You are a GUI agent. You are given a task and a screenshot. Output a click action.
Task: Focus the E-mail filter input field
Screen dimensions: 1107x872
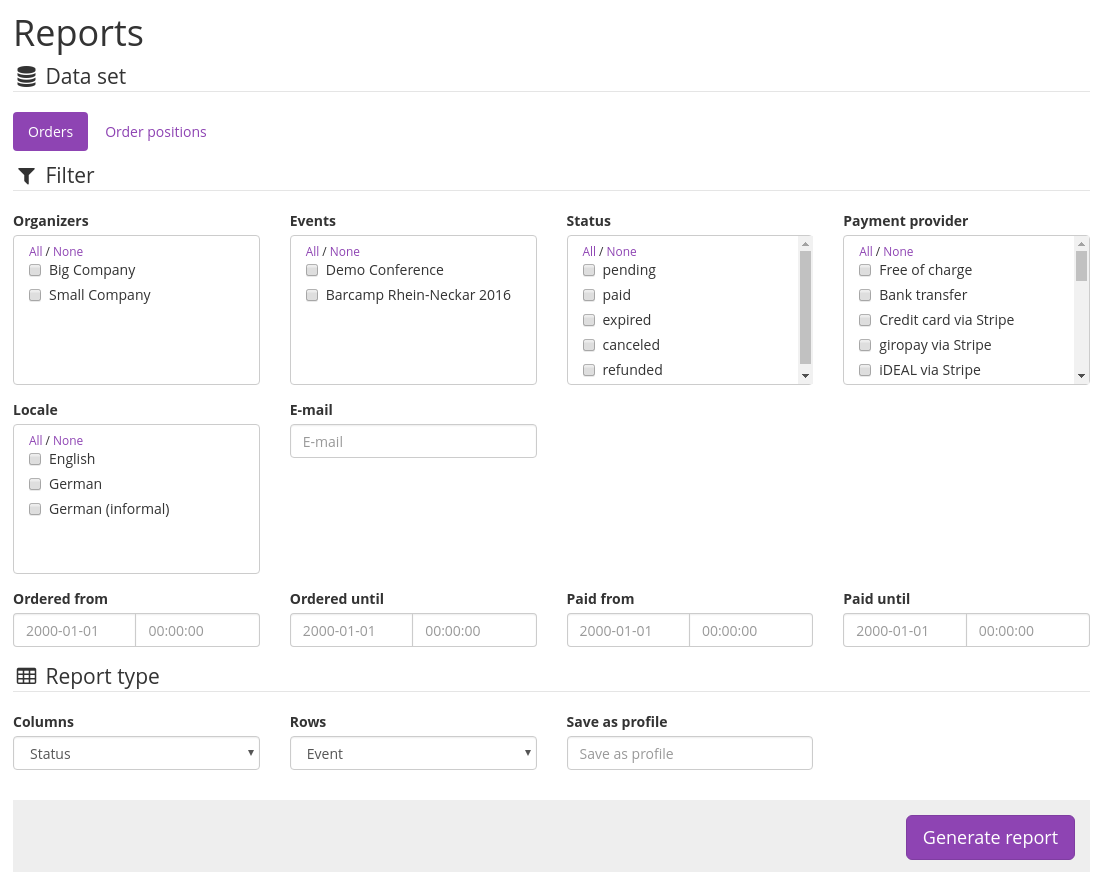click(413, 442)
